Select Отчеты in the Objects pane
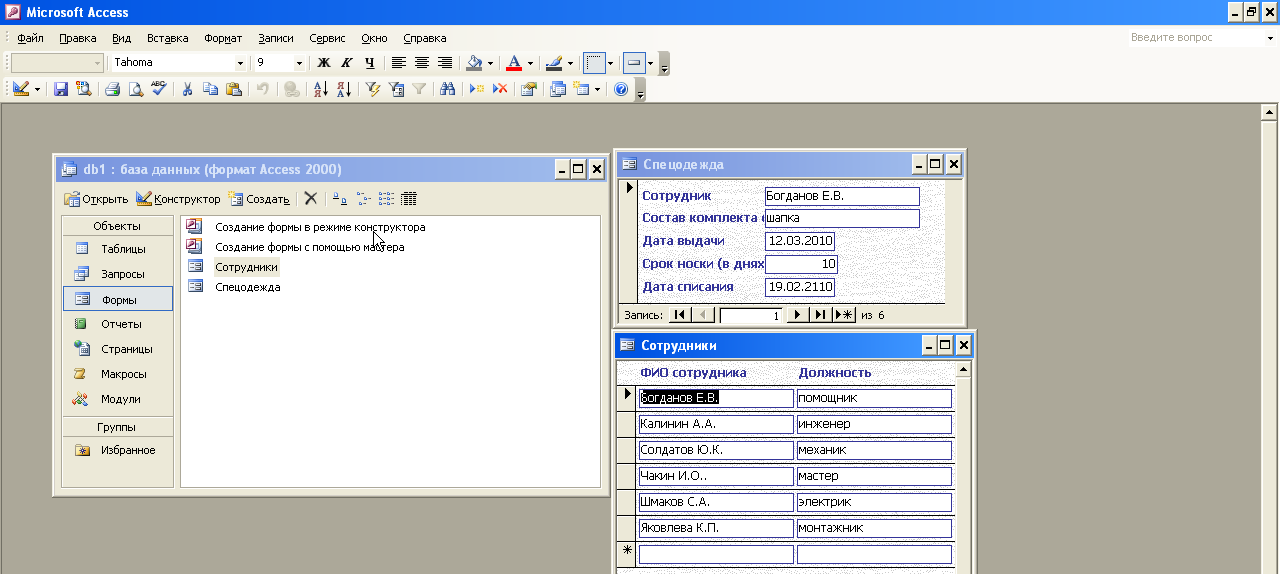 click(x=118, y=324)
